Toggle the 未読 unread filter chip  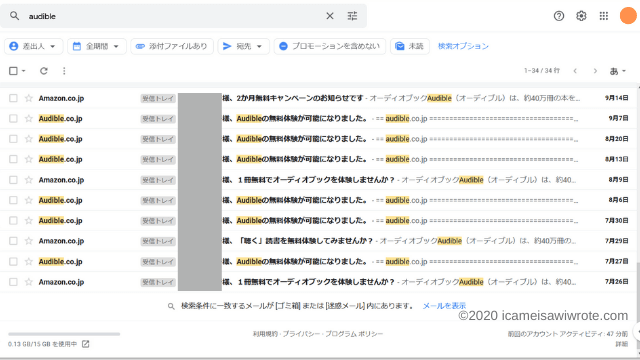(x=409, y=46)
